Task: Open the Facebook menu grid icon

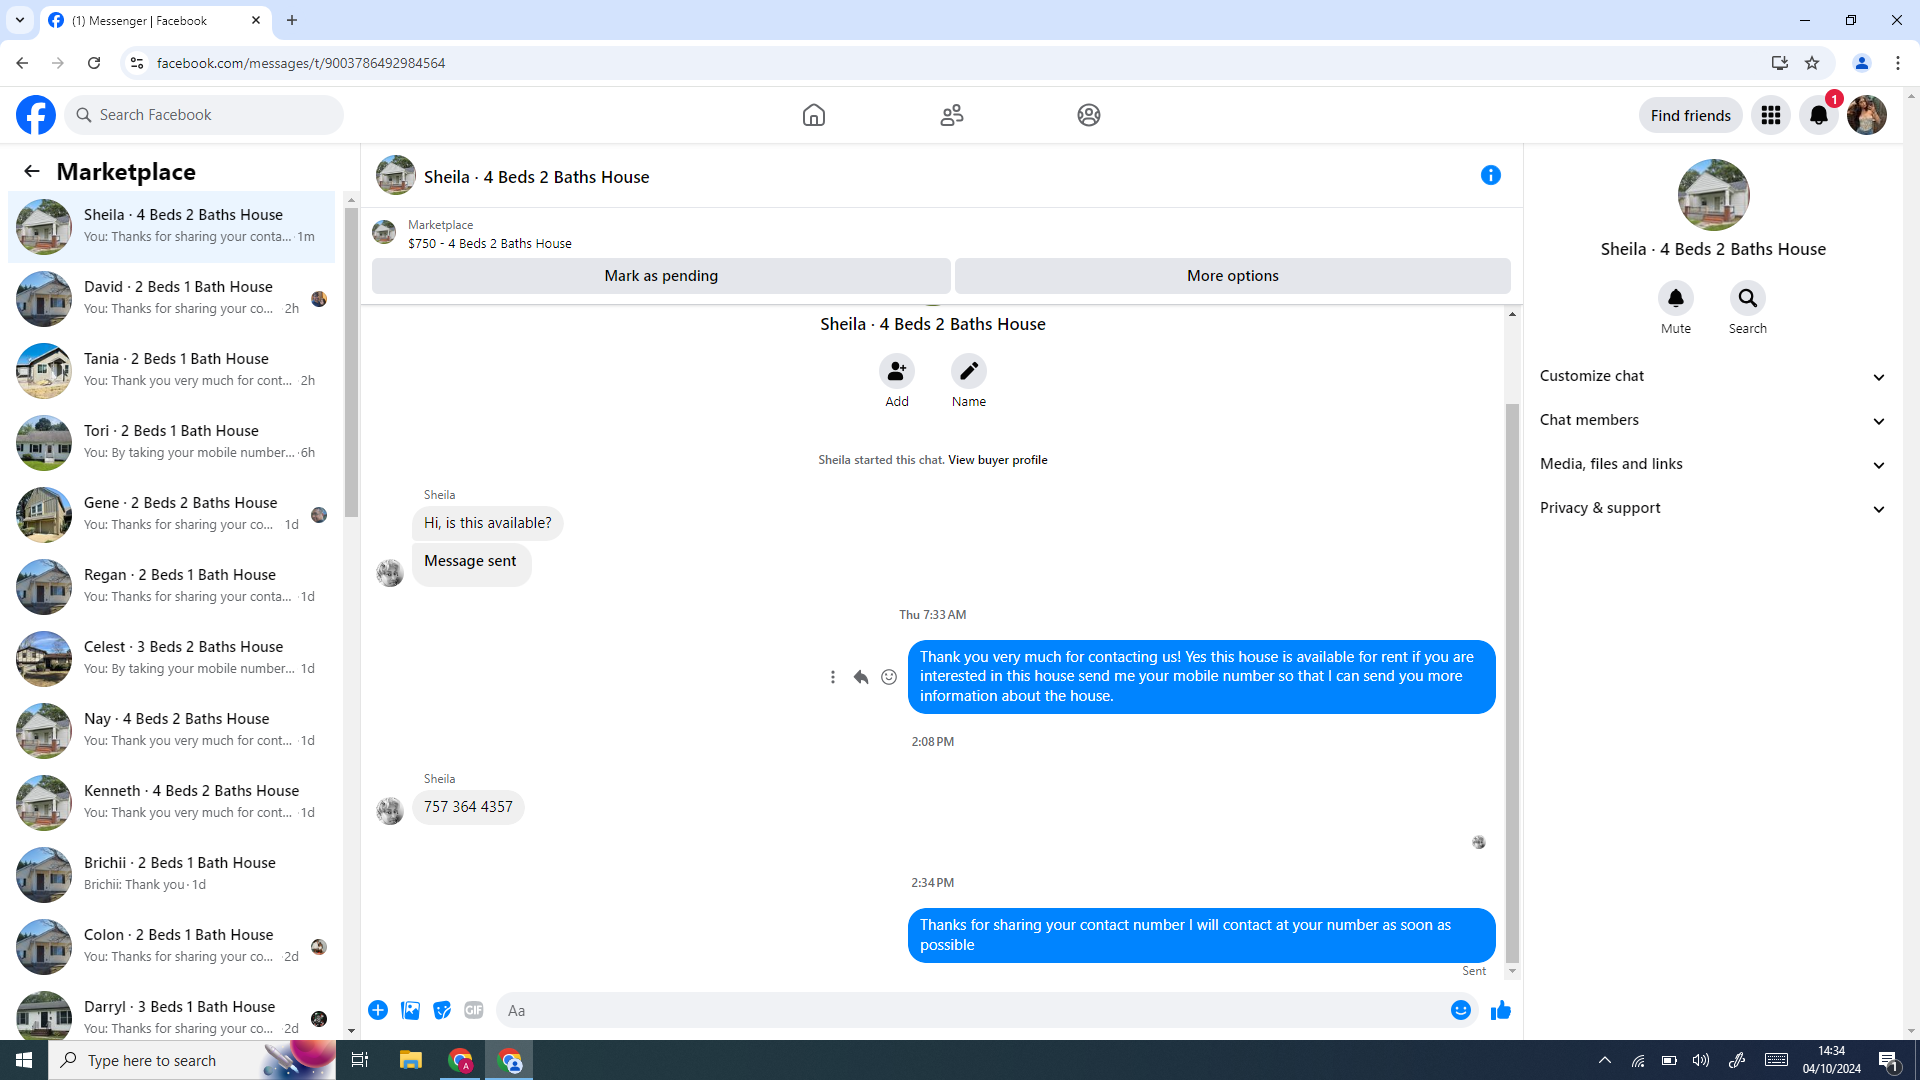Action: point(1771,115)
